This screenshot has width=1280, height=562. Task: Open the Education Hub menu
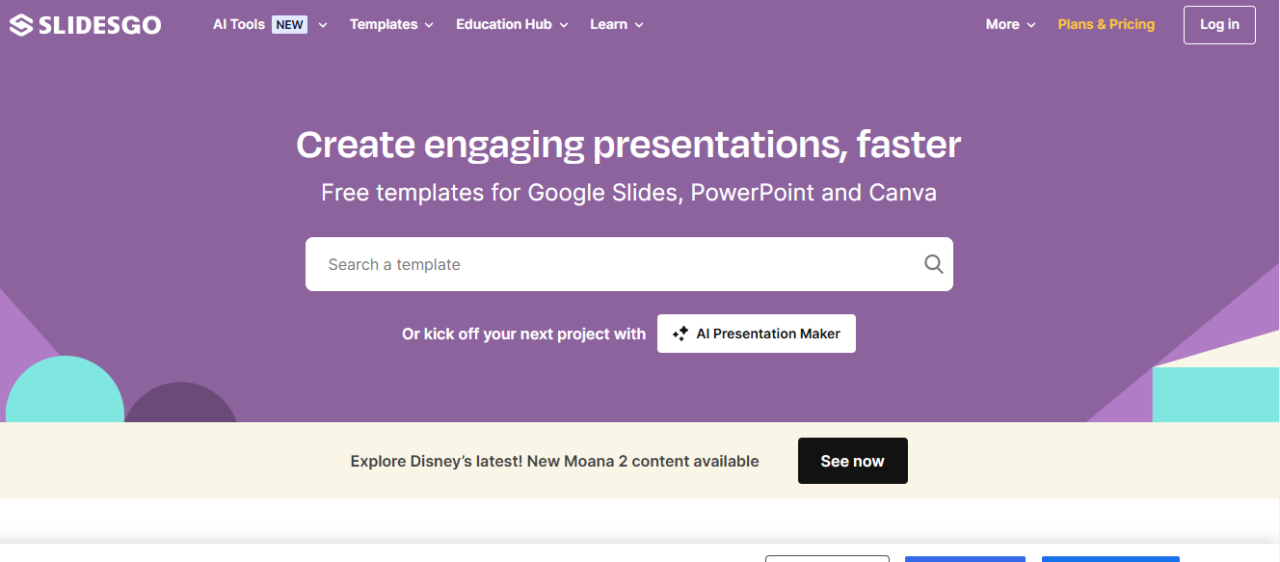coord(512,25)
